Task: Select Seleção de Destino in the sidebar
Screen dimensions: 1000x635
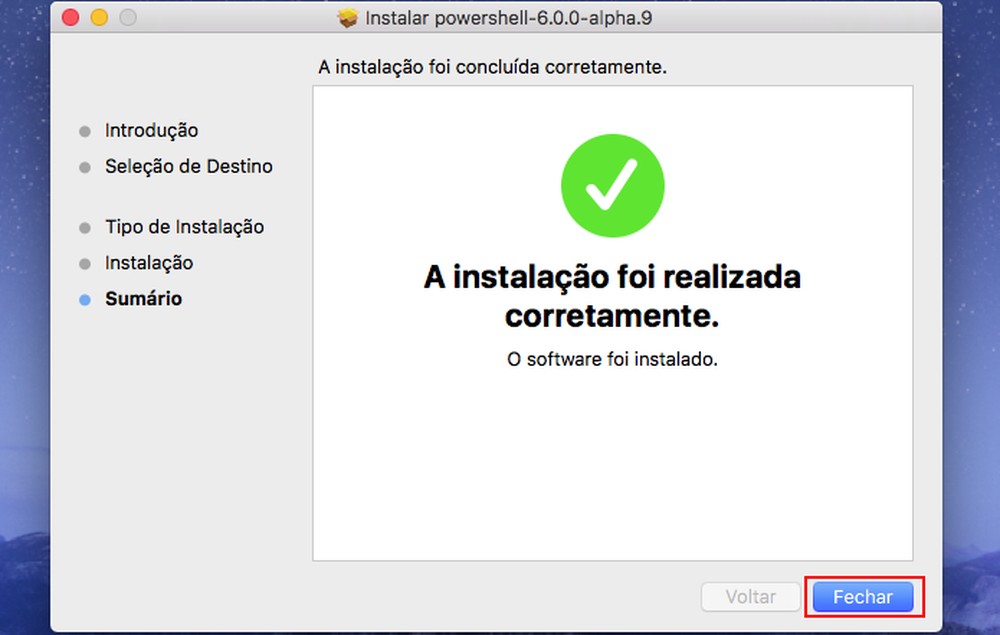Action: click(188, 166)
